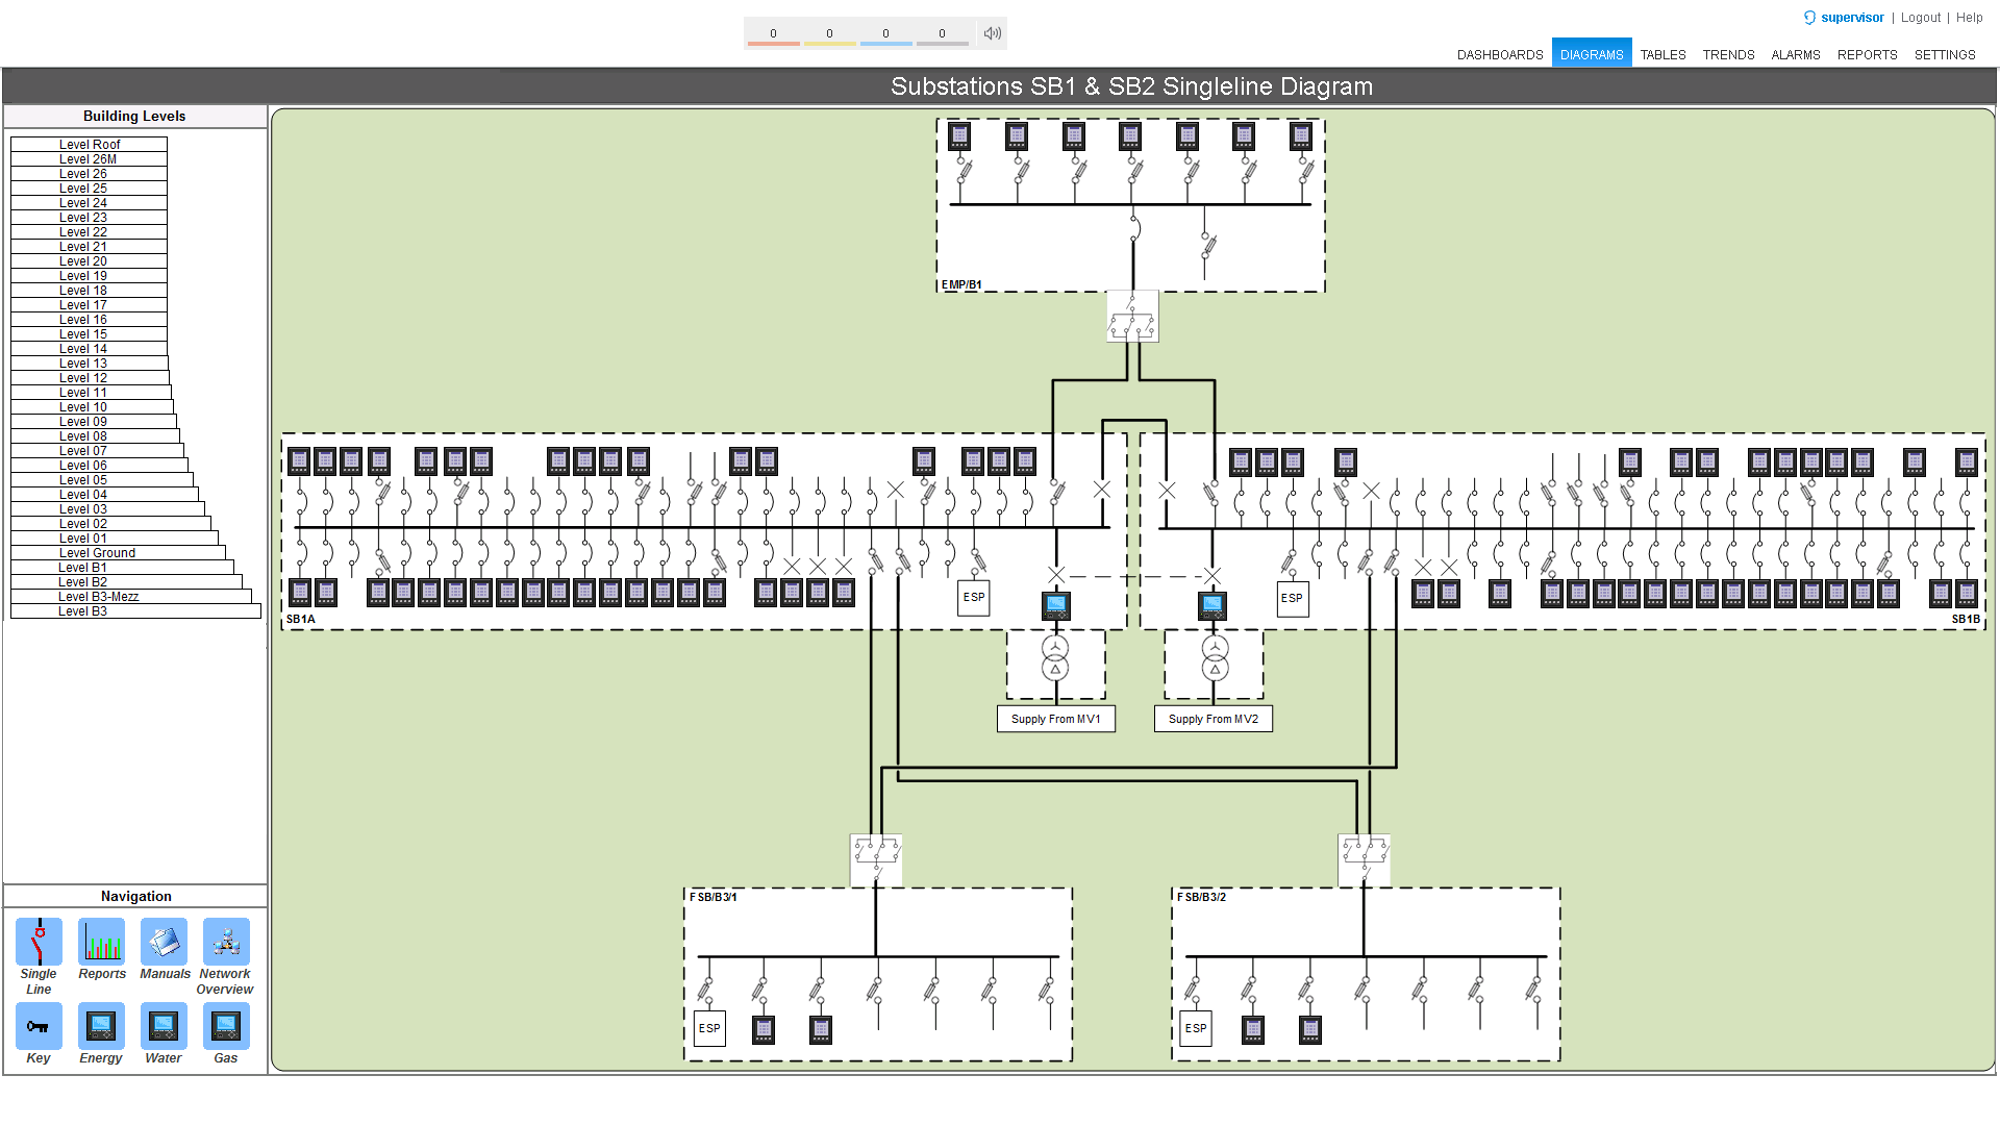Switch to the Alarms tab
The image size is (2000, 1125).
coord(1795,55)
